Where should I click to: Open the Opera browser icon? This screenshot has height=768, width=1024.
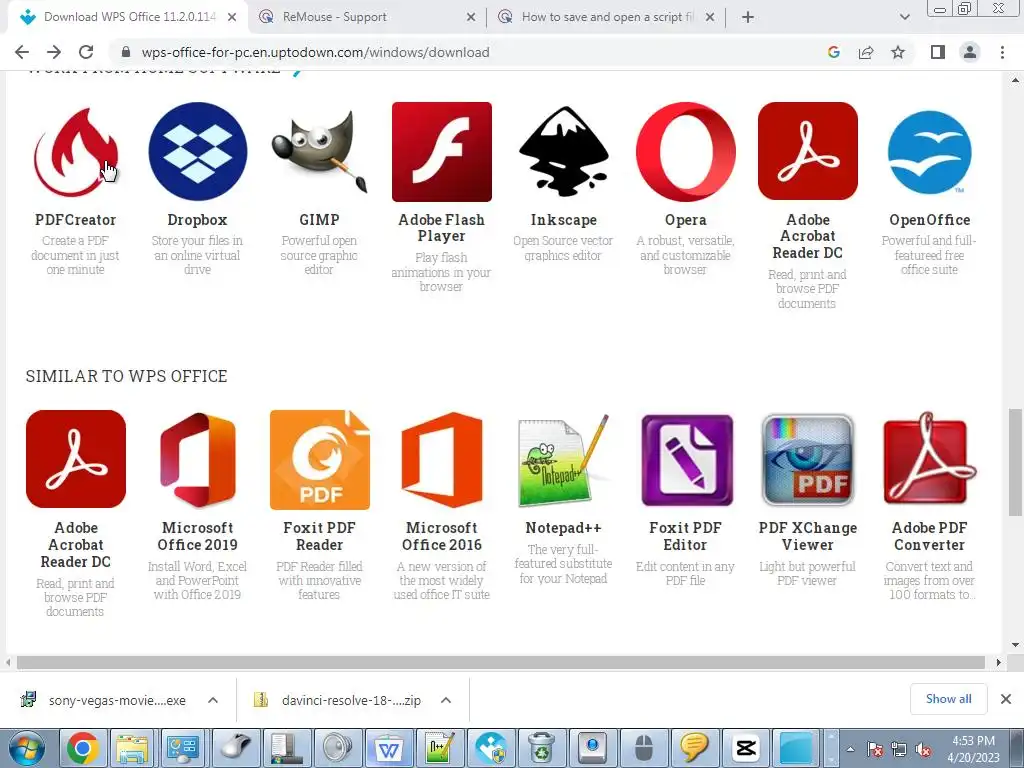686,152
